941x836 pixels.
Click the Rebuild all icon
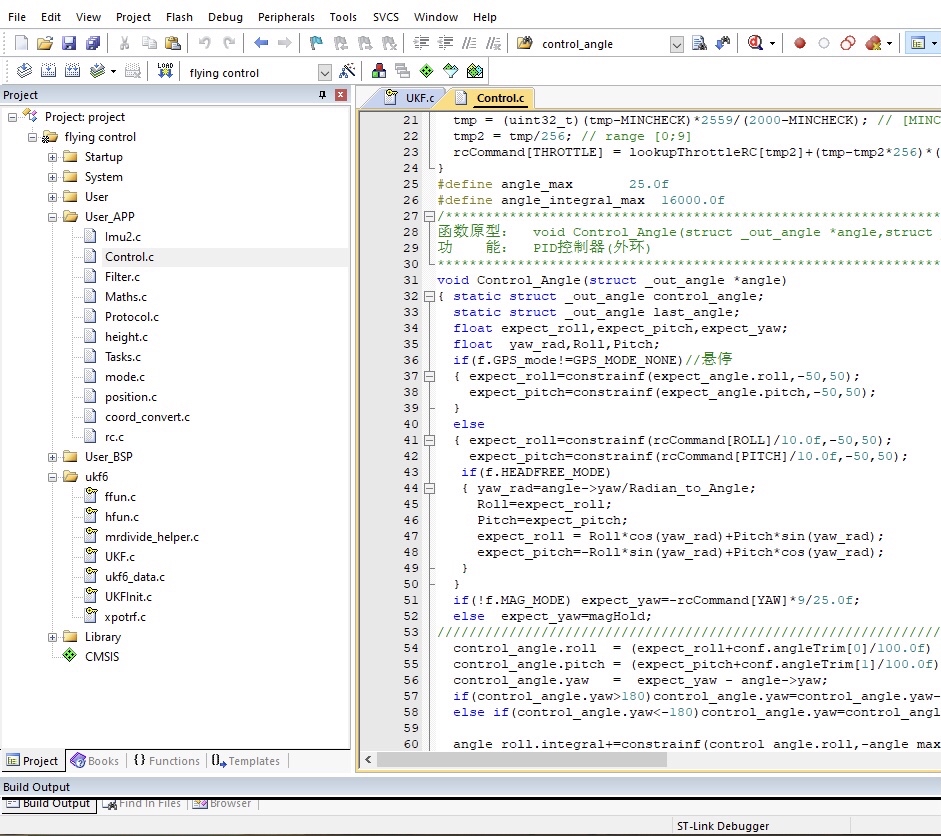pyautogui.click(x=73, y=71)
